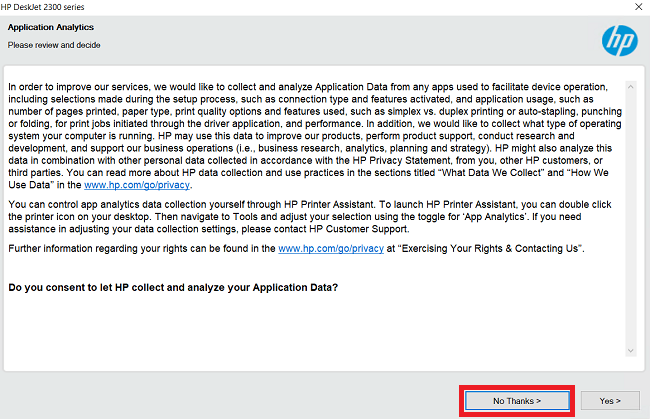Decline data collection with No Thanks button
This screenshot has width=650, height=419.
(516, 400)
